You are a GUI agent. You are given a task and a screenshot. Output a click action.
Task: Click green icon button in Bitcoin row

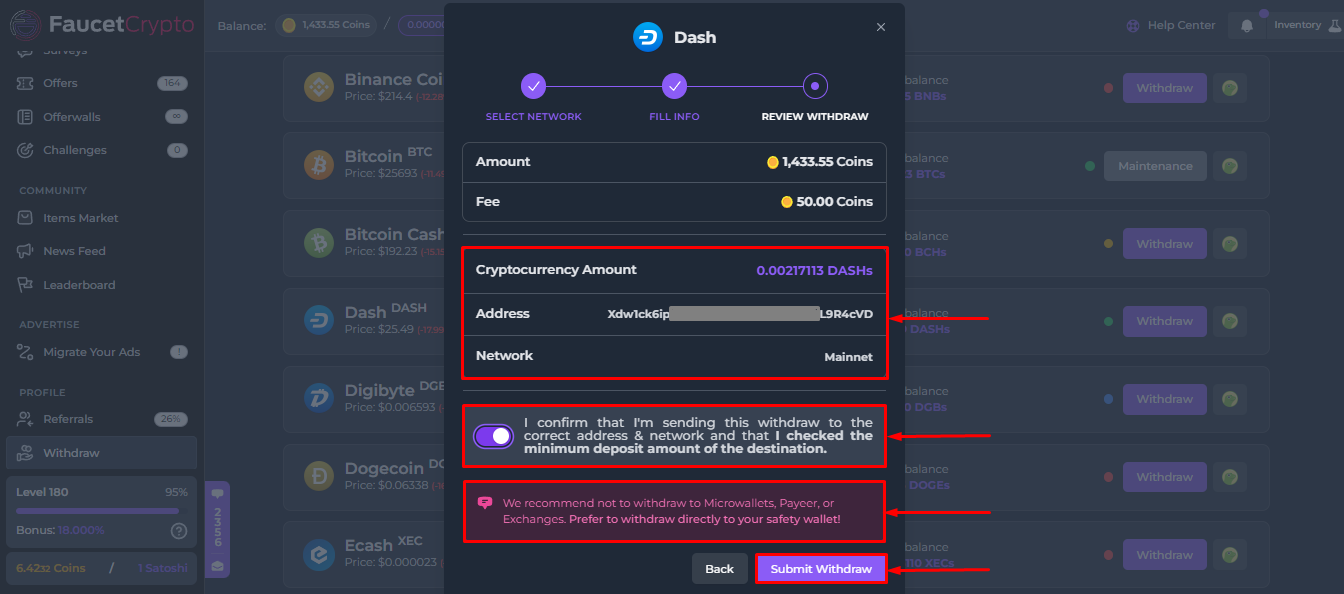point(1230,166)
